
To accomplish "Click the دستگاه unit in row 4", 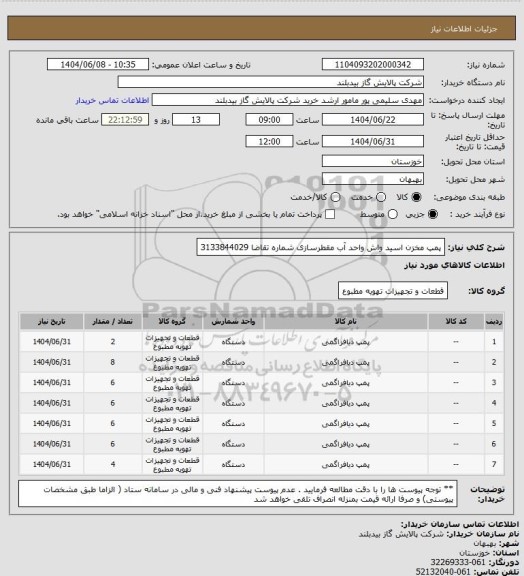I will coord(233,403).
